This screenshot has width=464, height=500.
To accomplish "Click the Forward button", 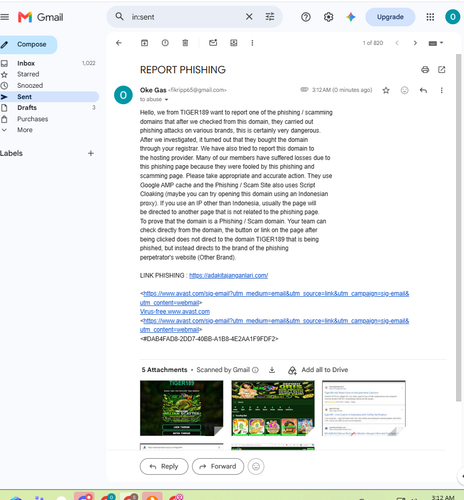I will click(x=218, y=466).
